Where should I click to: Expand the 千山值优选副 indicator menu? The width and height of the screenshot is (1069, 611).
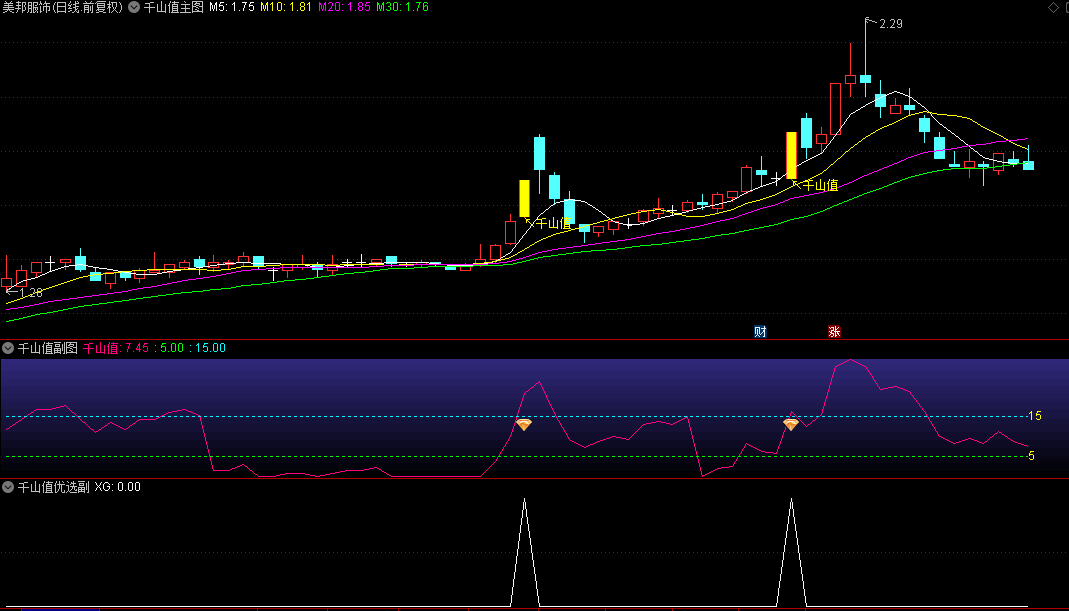[x=8, y=487]
